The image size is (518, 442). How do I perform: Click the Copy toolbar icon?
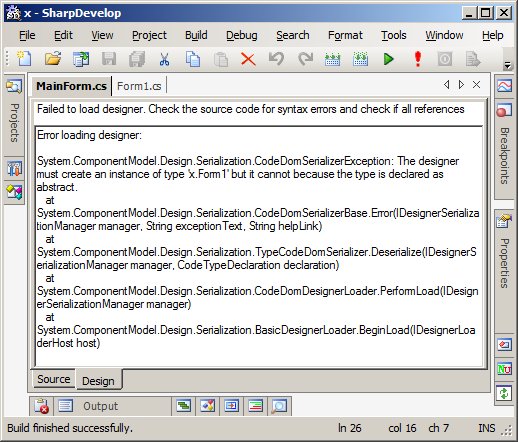[193, 59]
